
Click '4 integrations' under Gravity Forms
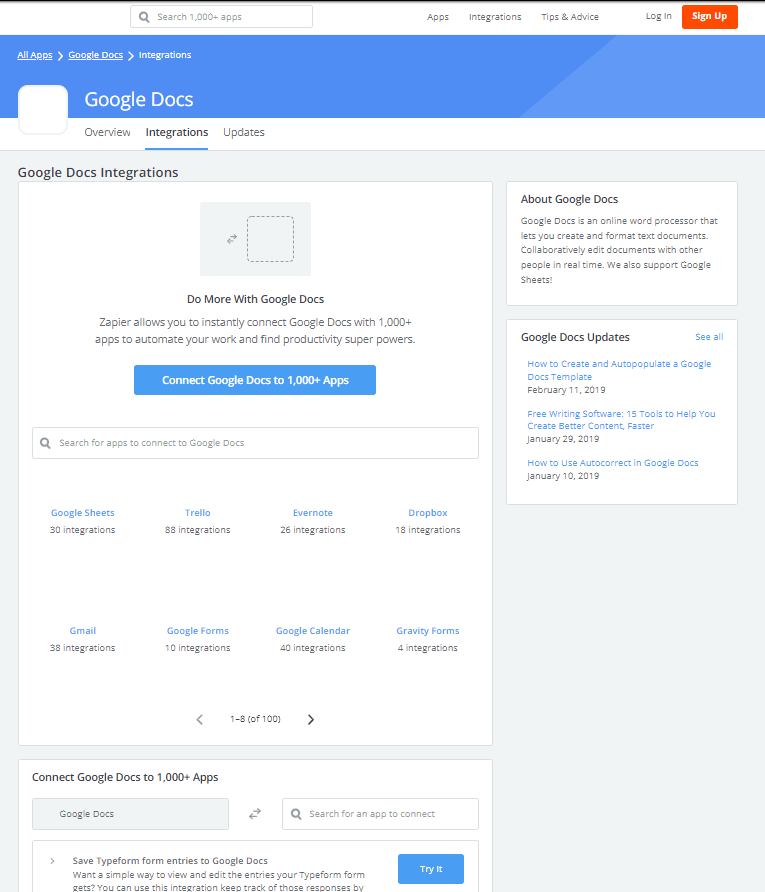click(428, 648)
